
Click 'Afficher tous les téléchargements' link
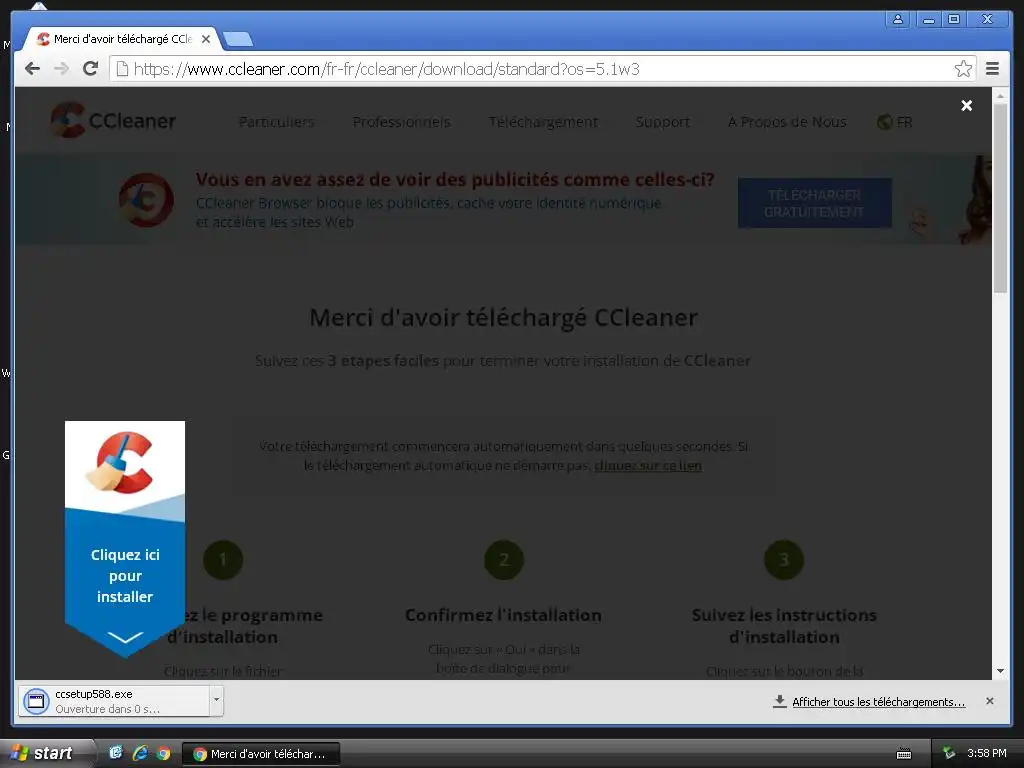tap(878, 702)
